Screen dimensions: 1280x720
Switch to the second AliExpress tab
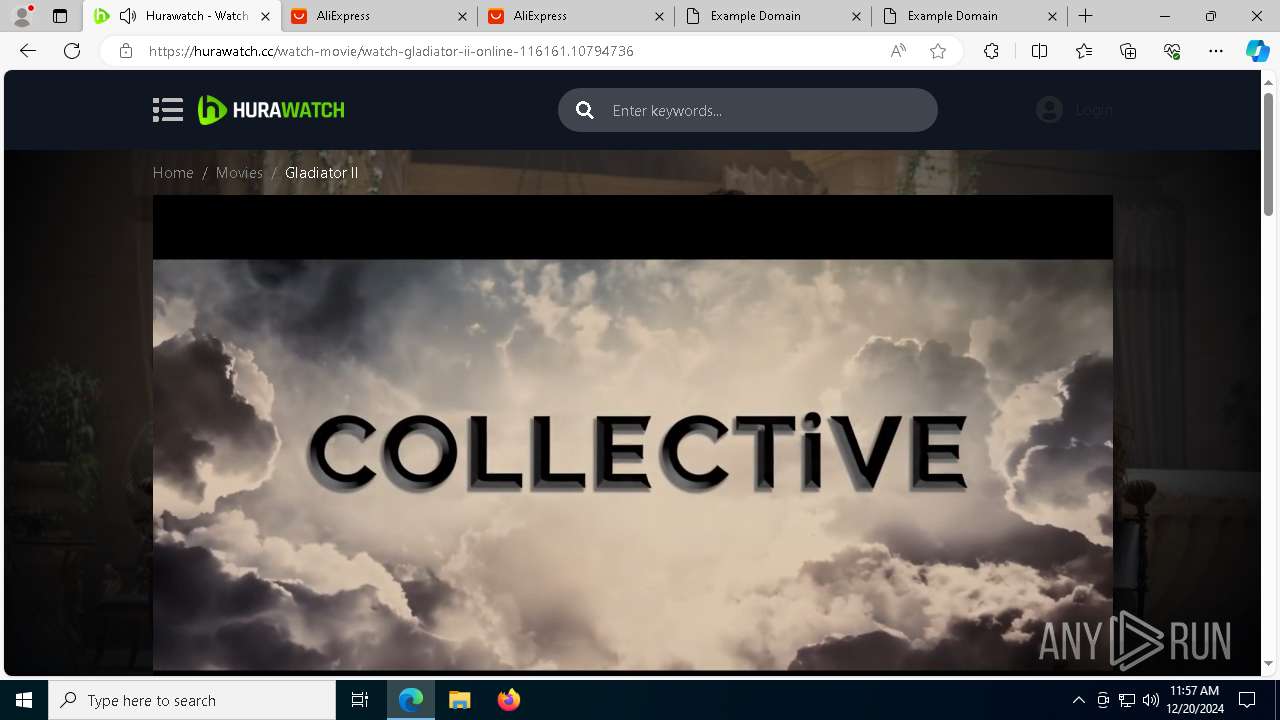tap(577, 16)
